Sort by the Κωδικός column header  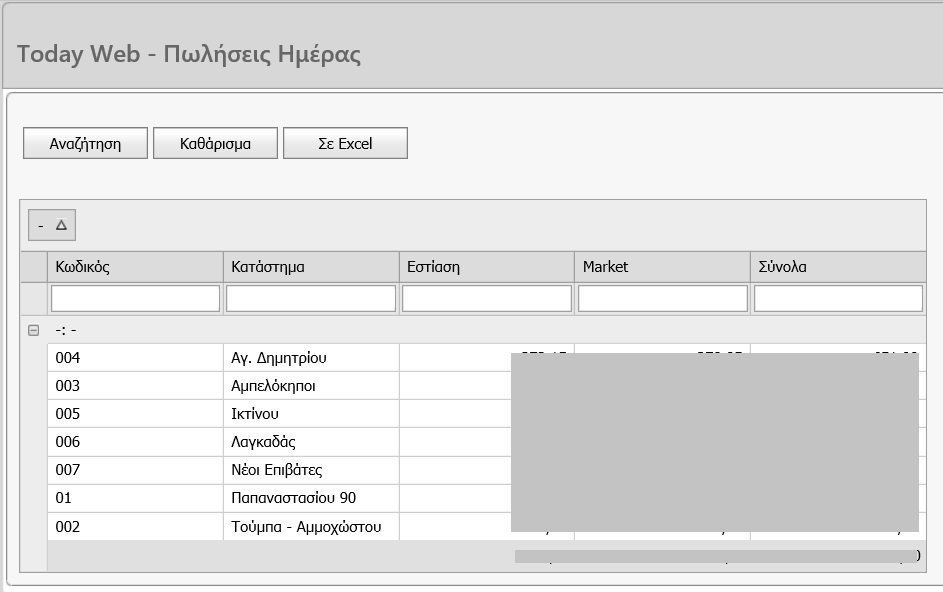[x=135, y=267]
